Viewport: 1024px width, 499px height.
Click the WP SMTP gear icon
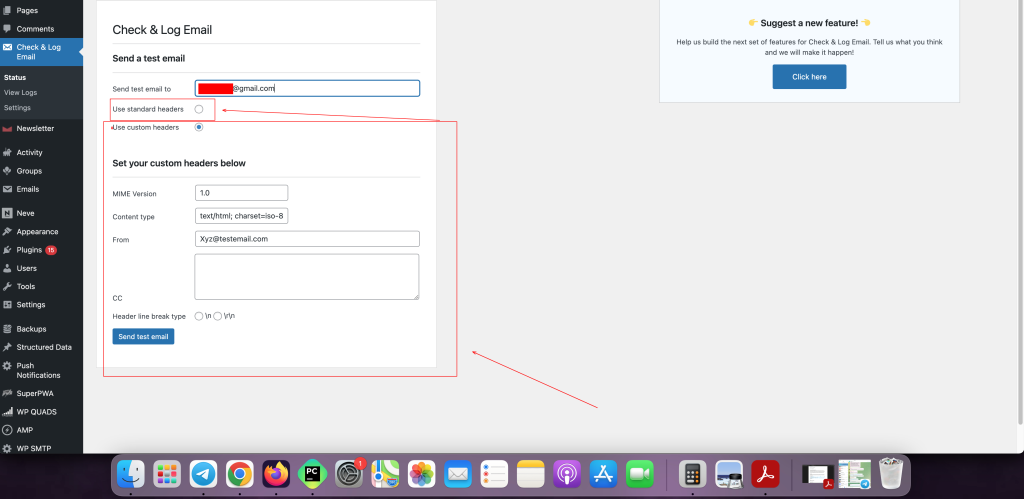pyautogui.click(x=7, y=449)
